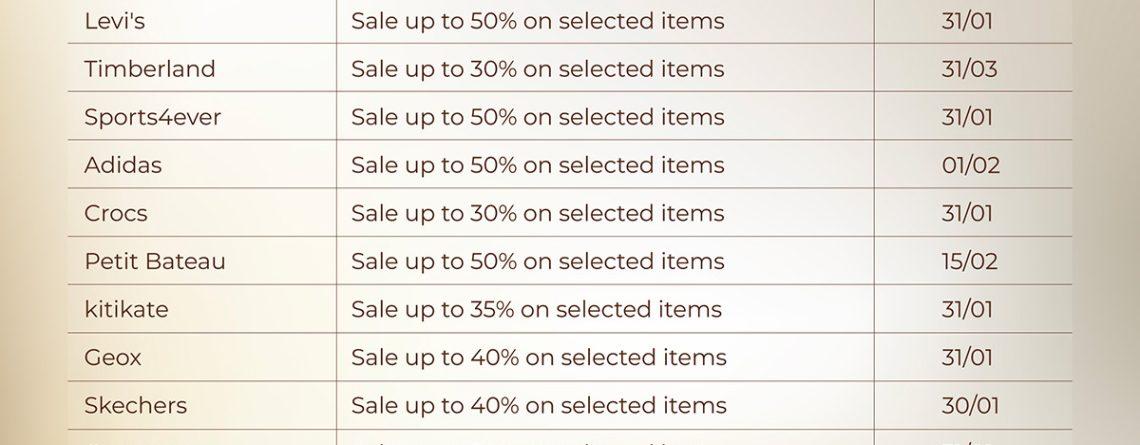Click Skechers' end date 30/01
This screenshot has width=1140, height=445.
click(969, 405)
